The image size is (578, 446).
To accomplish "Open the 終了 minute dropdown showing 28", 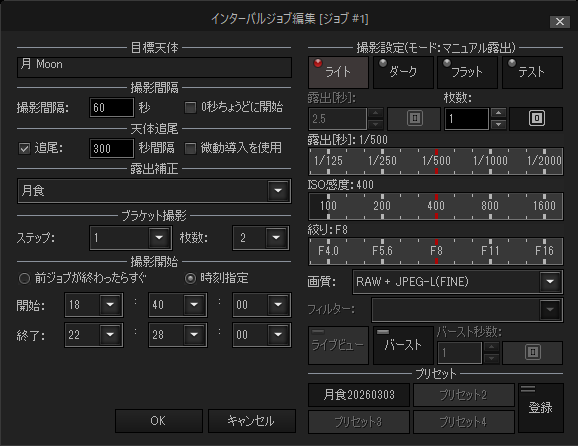I will coord(194,335).
